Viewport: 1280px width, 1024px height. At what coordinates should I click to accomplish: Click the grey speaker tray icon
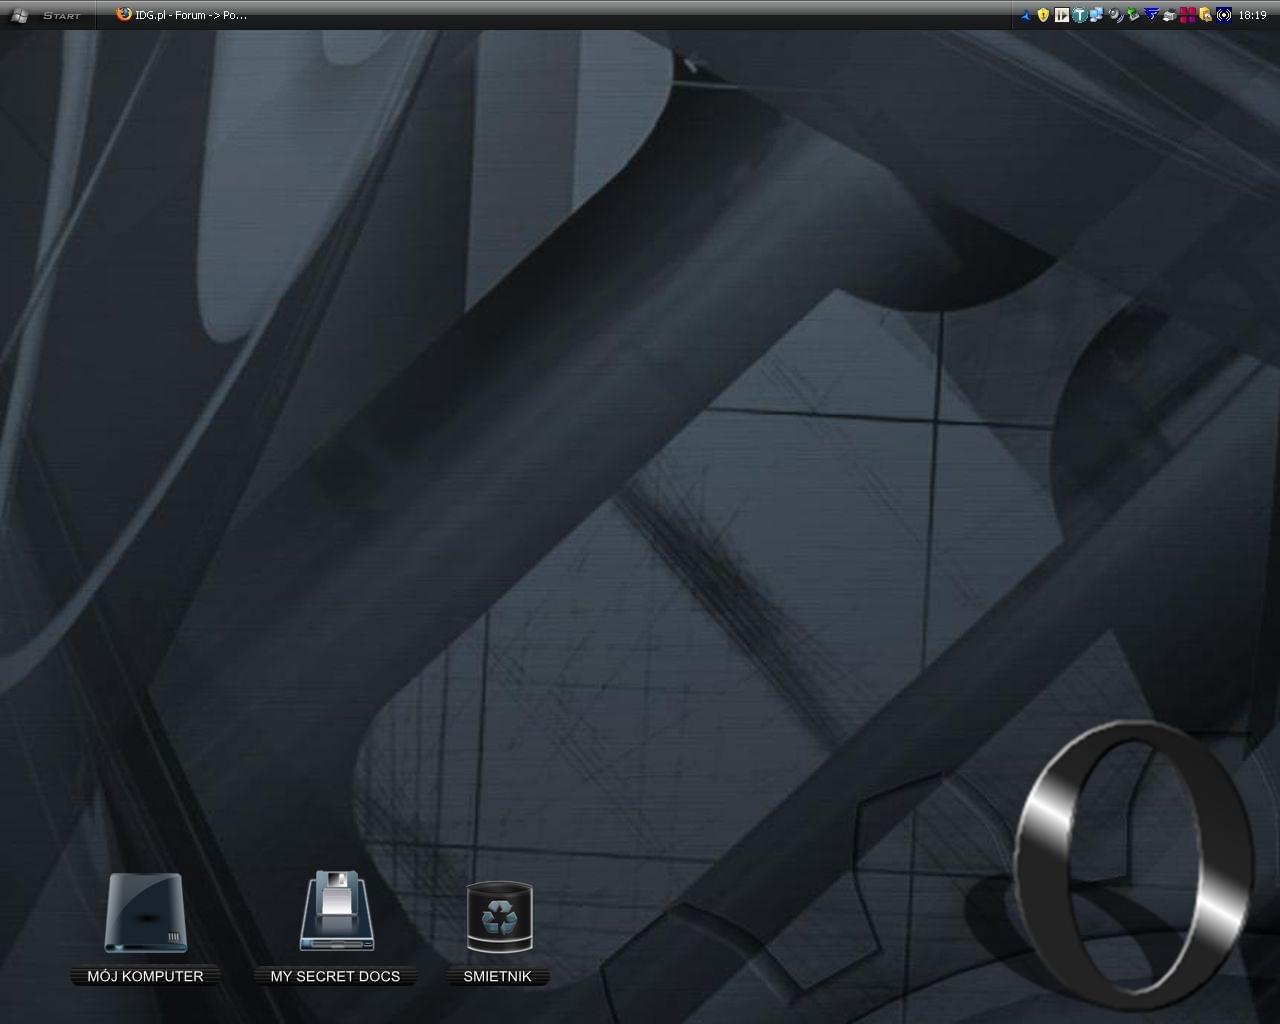[x=1116, y=15]
